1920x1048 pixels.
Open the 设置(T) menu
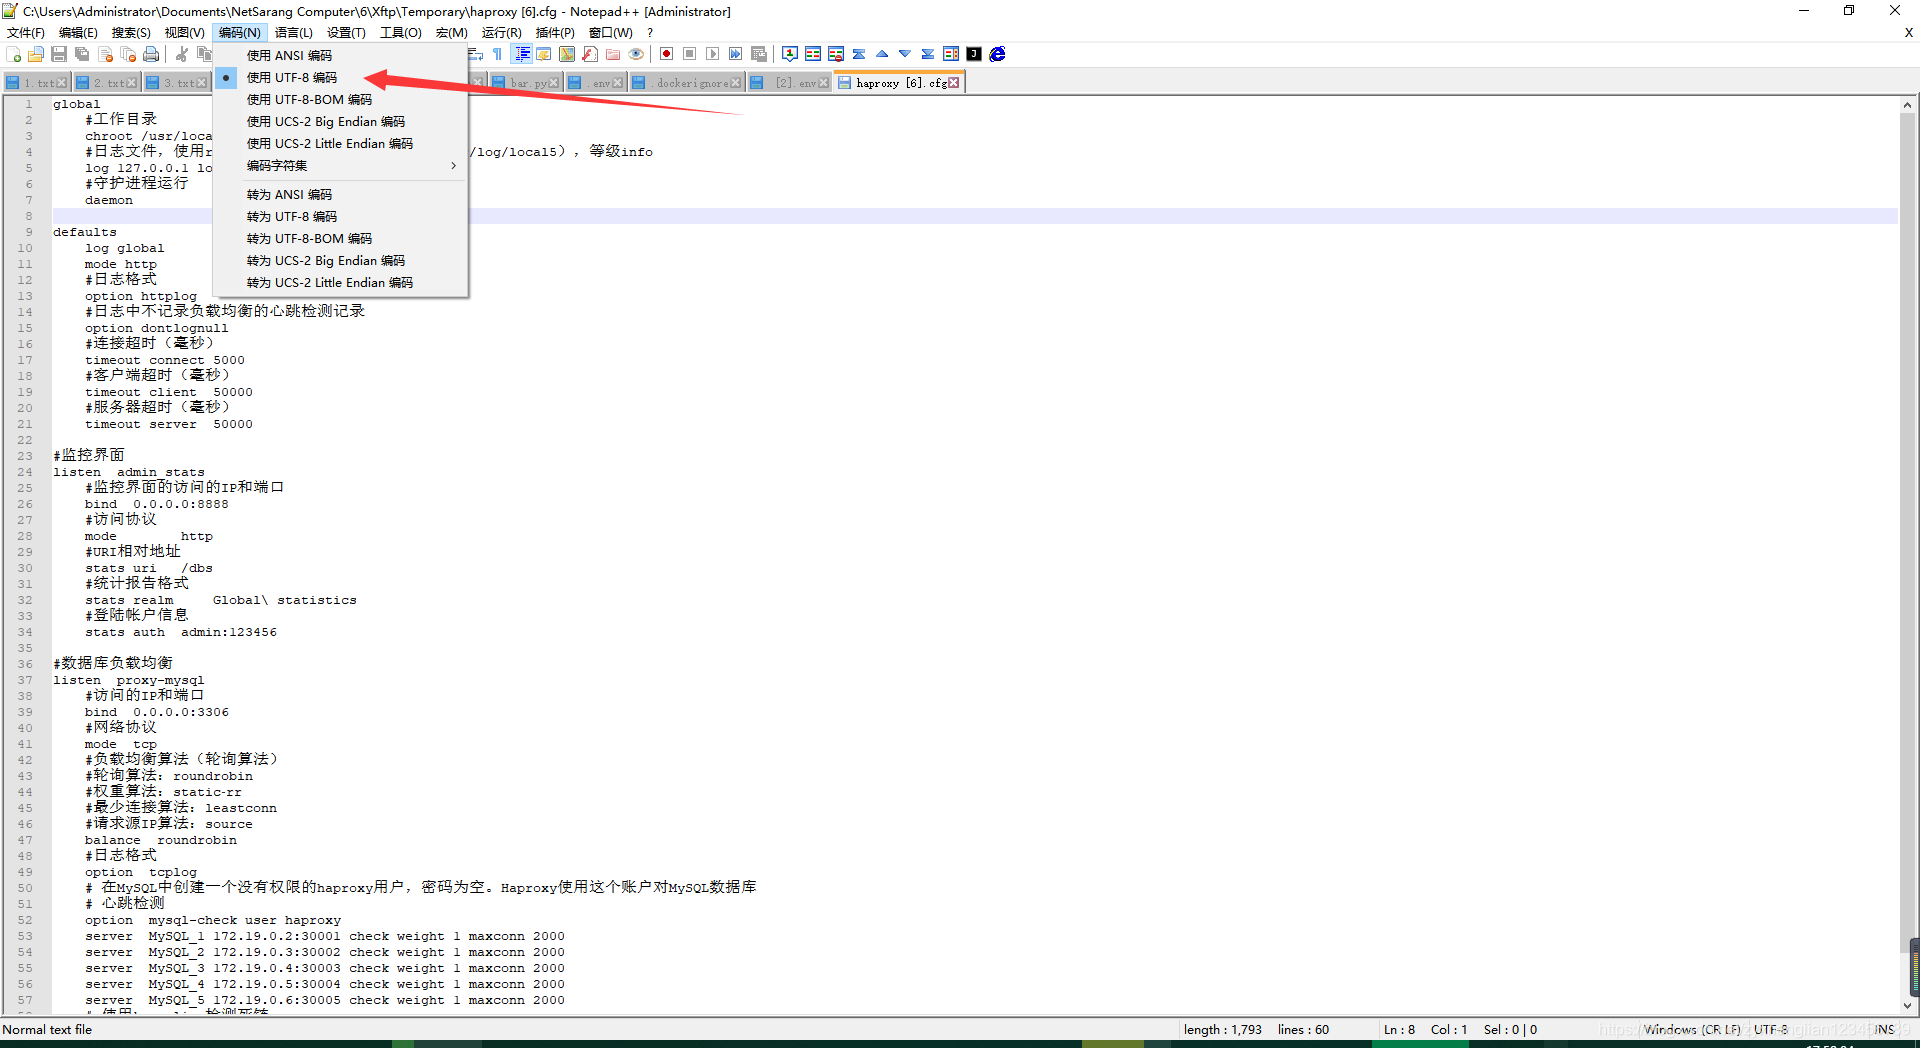(x=346, y=33)
